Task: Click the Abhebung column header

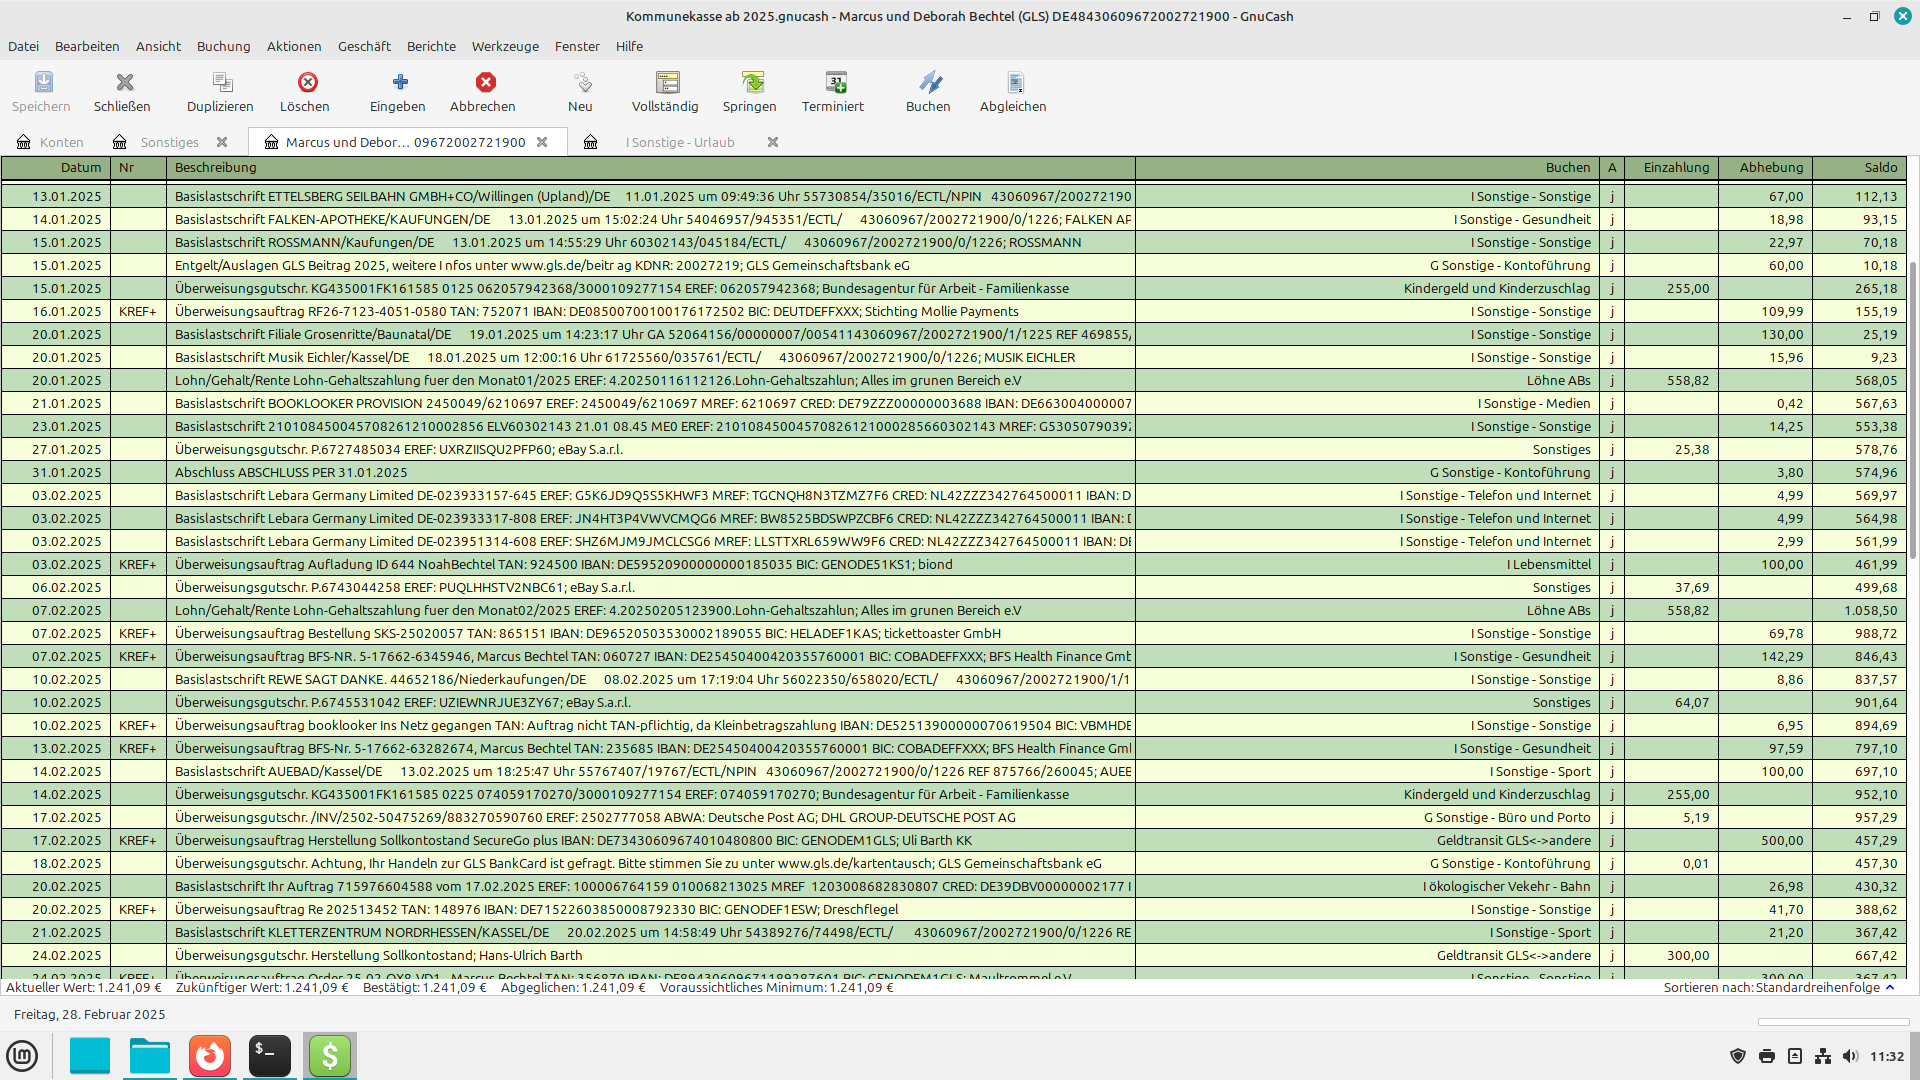Action: [x=1765, y=168]
